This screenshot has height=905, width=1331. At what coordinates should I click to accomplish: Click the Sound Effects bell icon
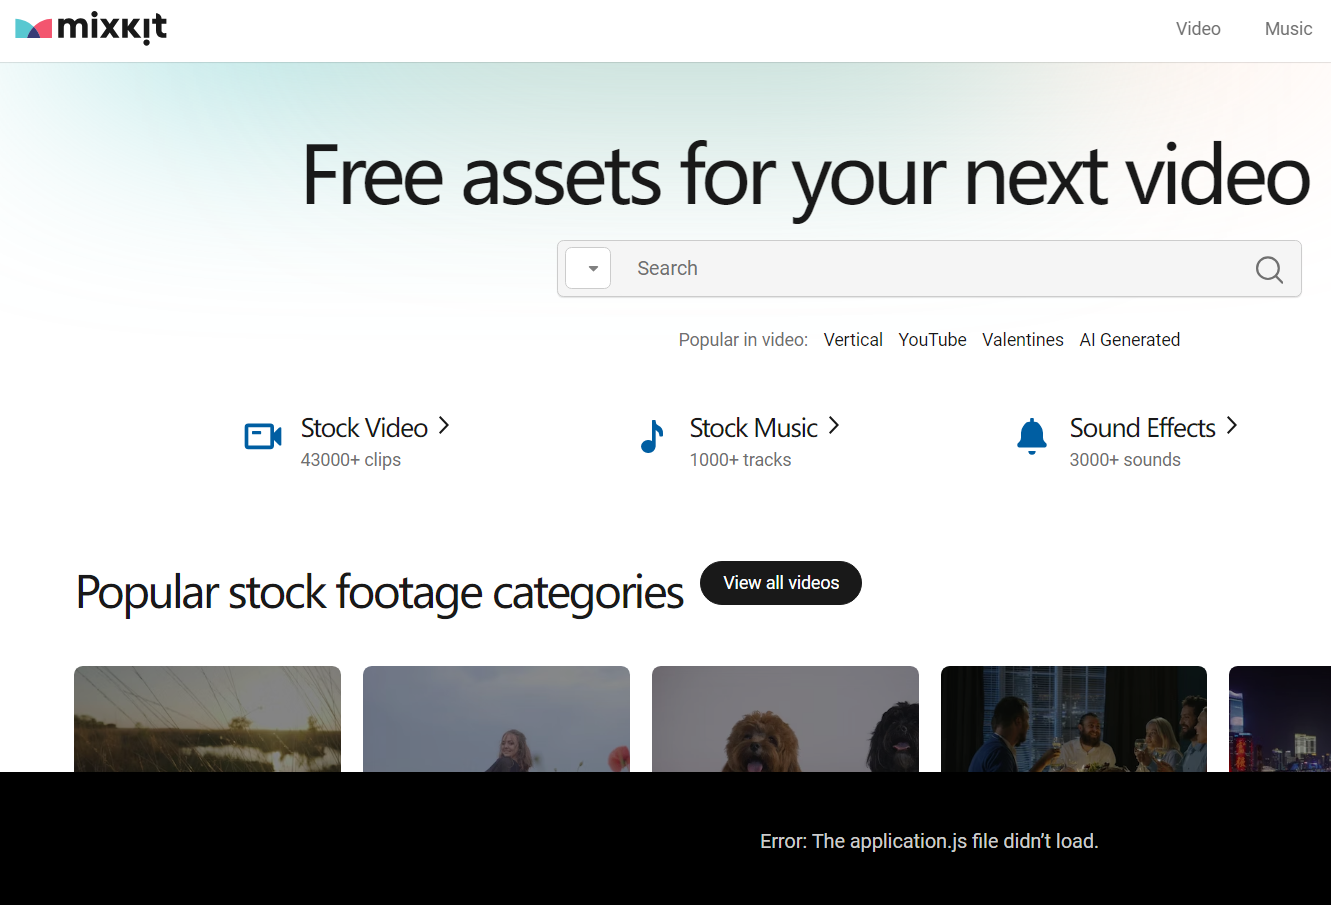click(1031, 436)
